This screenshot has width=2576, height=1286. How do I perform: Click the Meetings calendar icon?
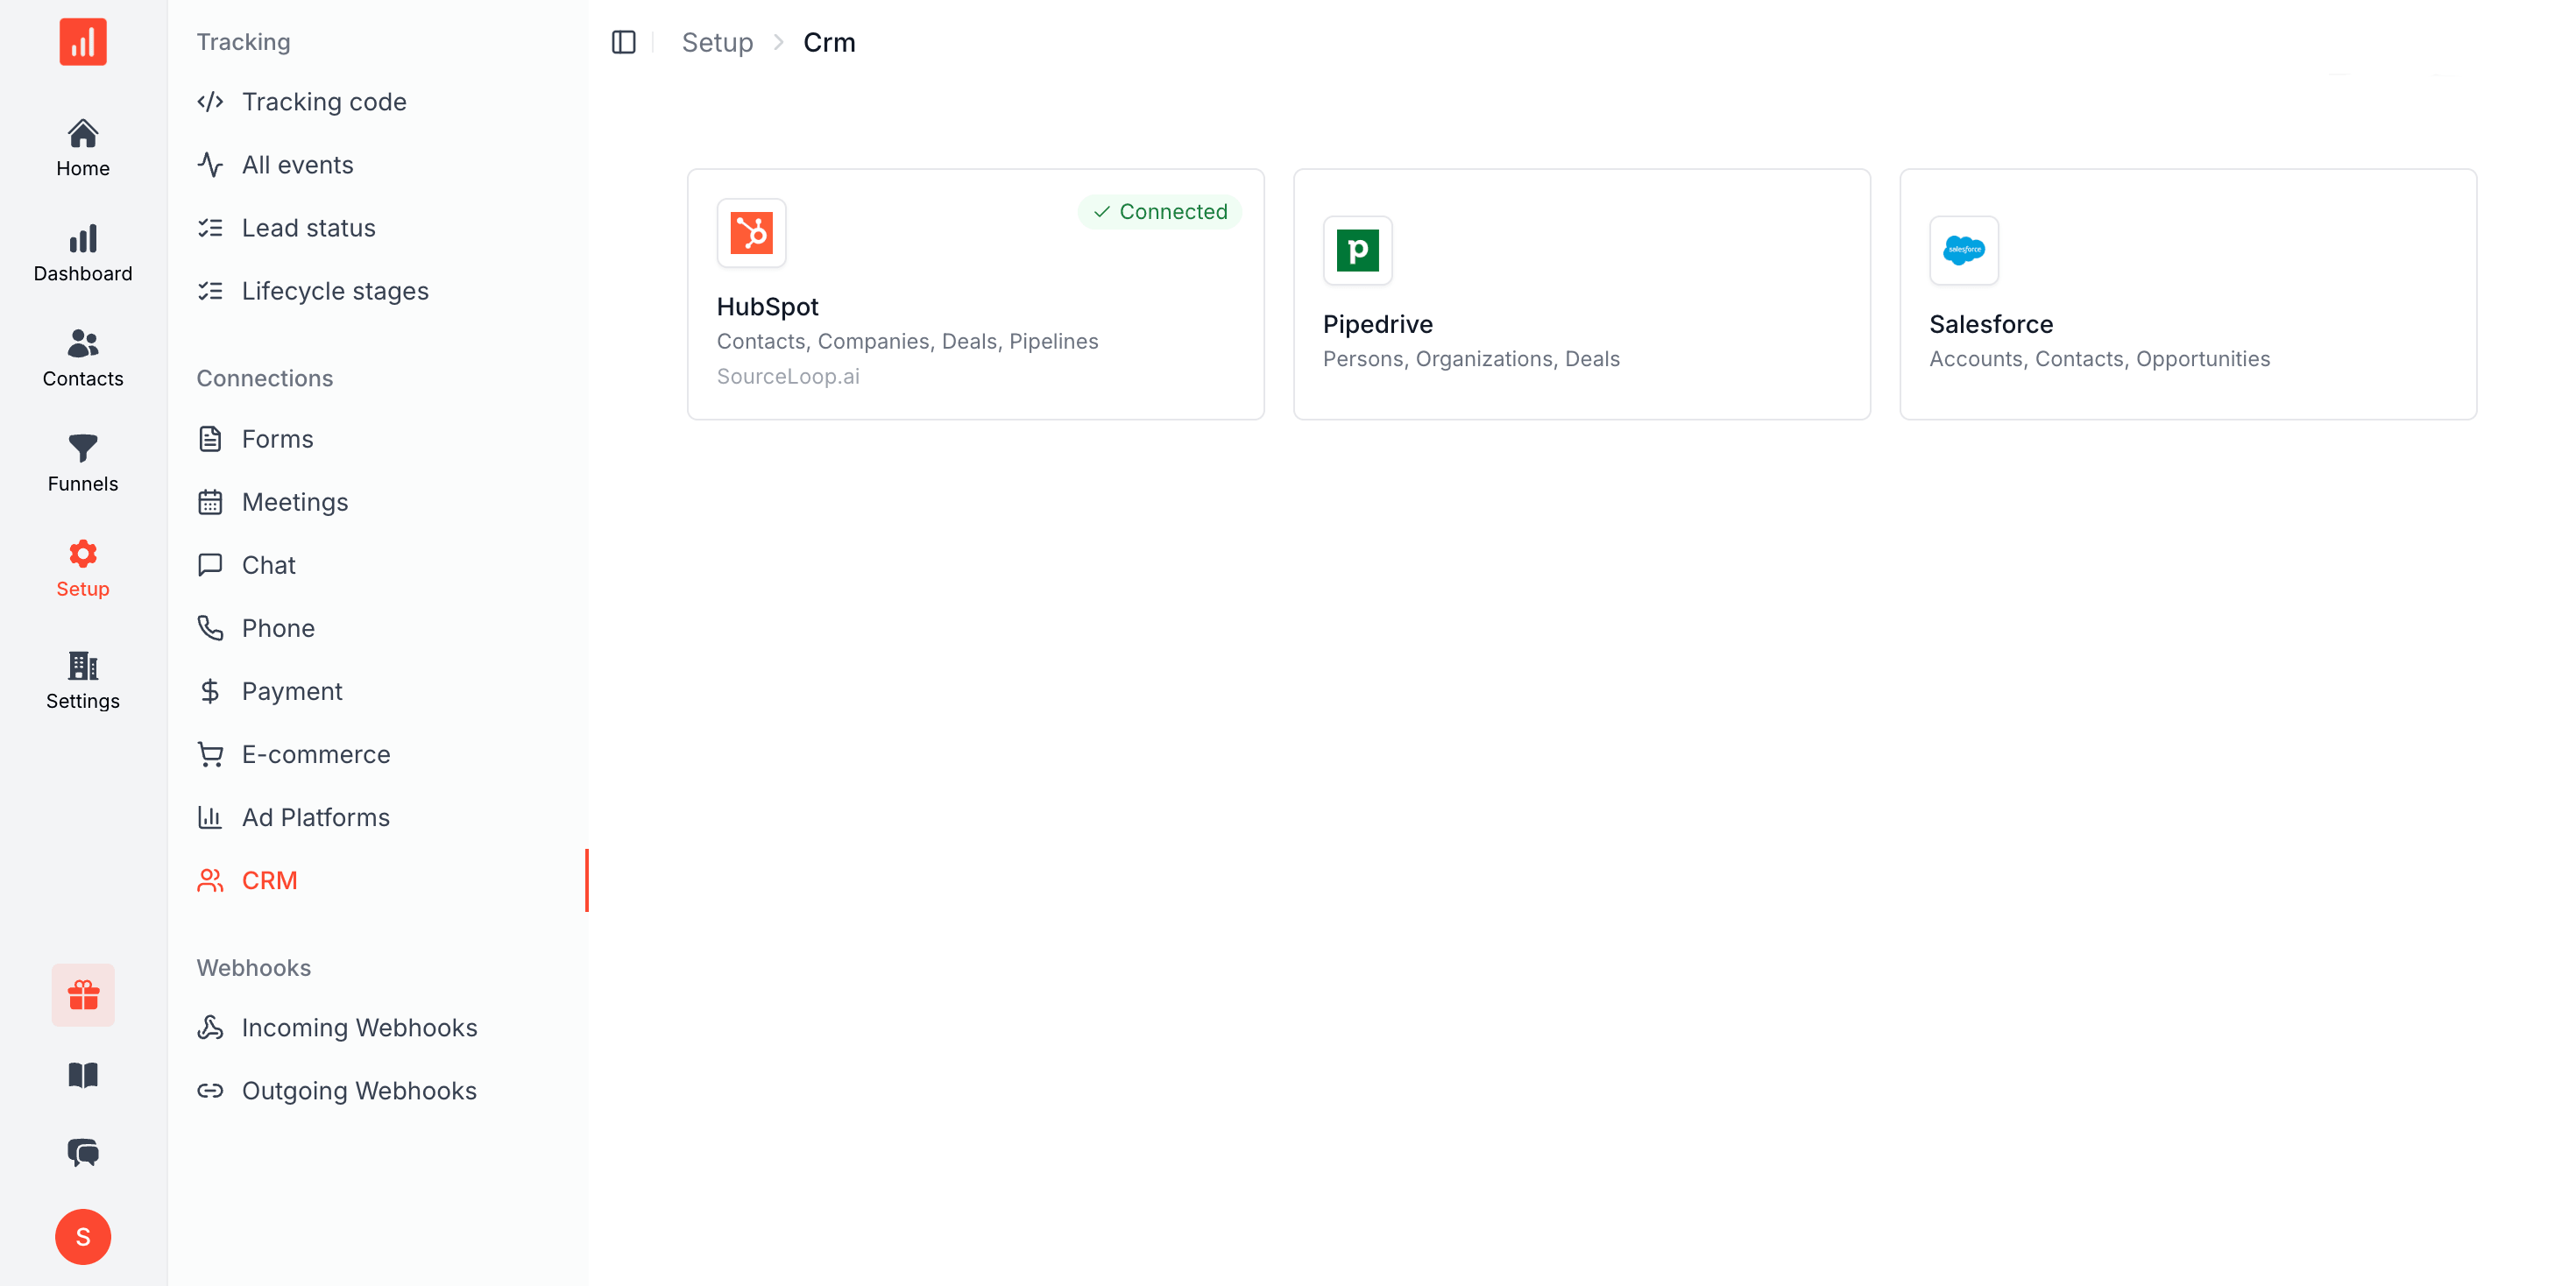click(x=210, y=502)
